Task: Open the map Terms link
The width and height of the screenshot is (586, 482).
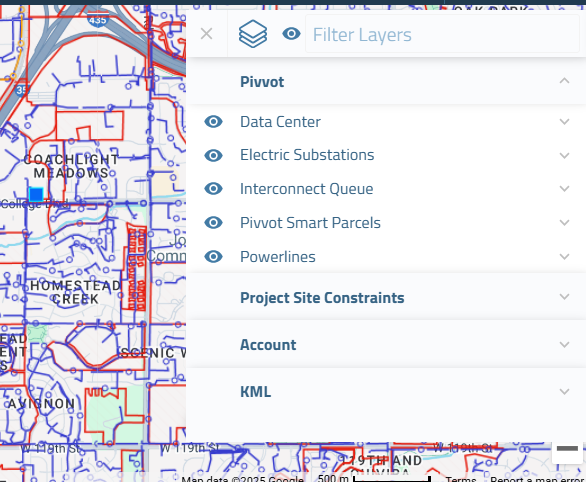Action: (461, 479)
